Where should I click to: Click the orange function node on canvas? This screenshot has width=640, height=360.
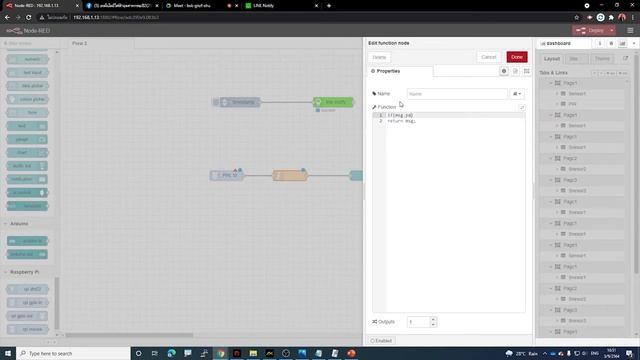click(290, 176)
